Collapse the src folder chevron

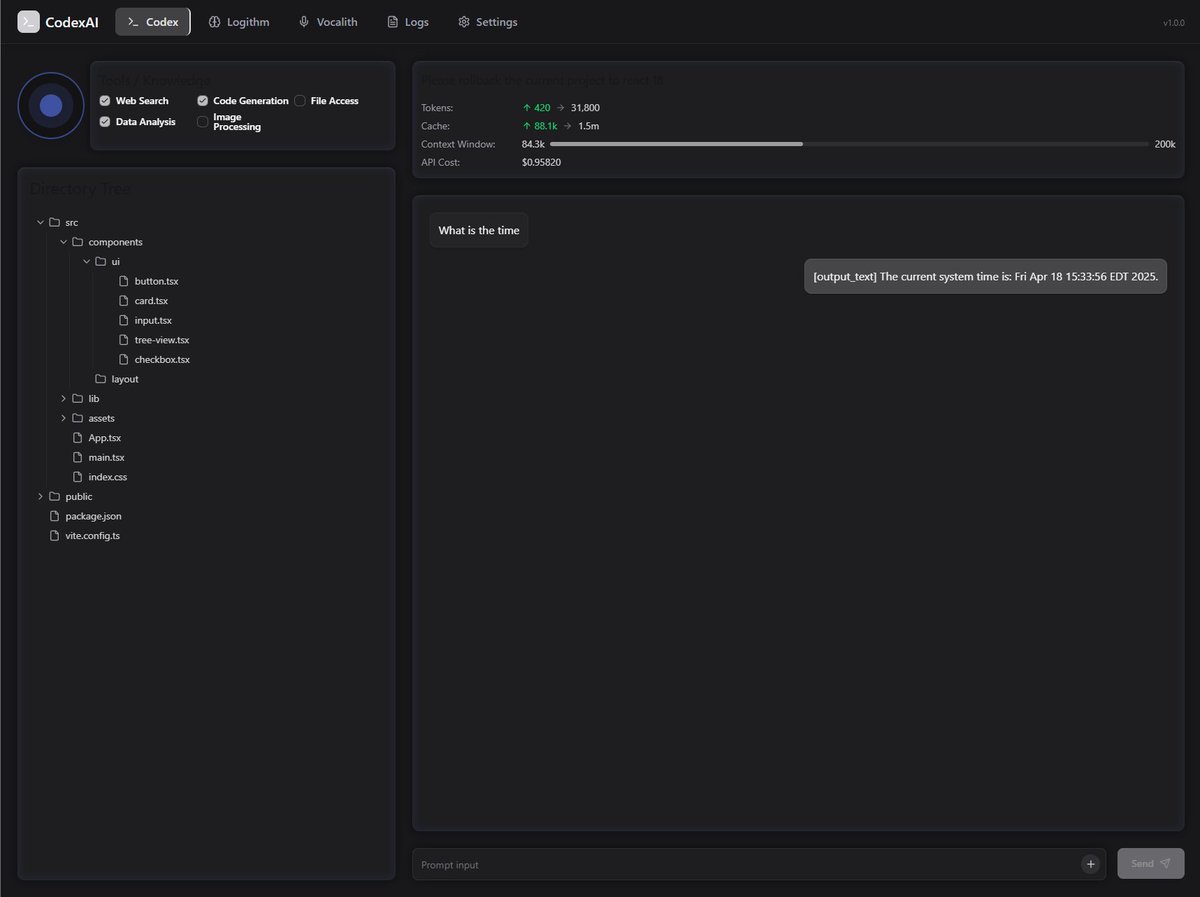[x=40, y=222]
